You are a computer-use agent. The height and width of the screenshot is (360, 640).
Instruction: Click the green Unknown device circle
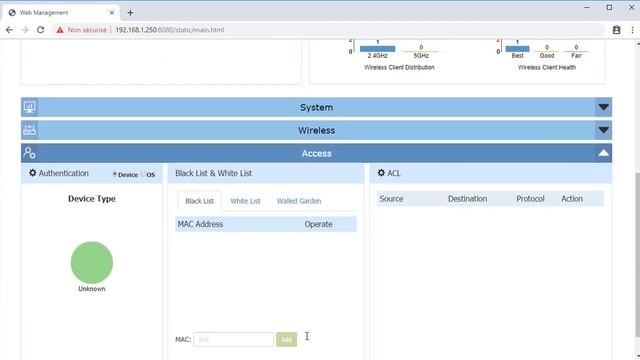(x=92, y=262)
